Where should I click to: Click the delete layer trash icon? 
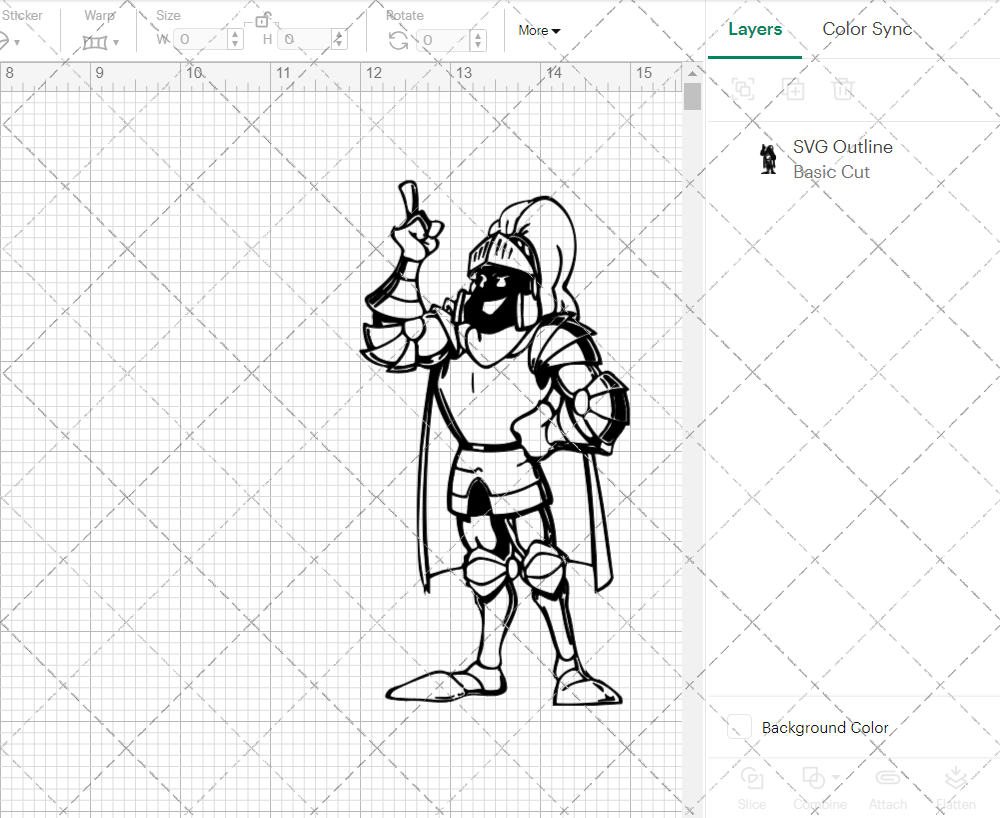coord(843,90)
